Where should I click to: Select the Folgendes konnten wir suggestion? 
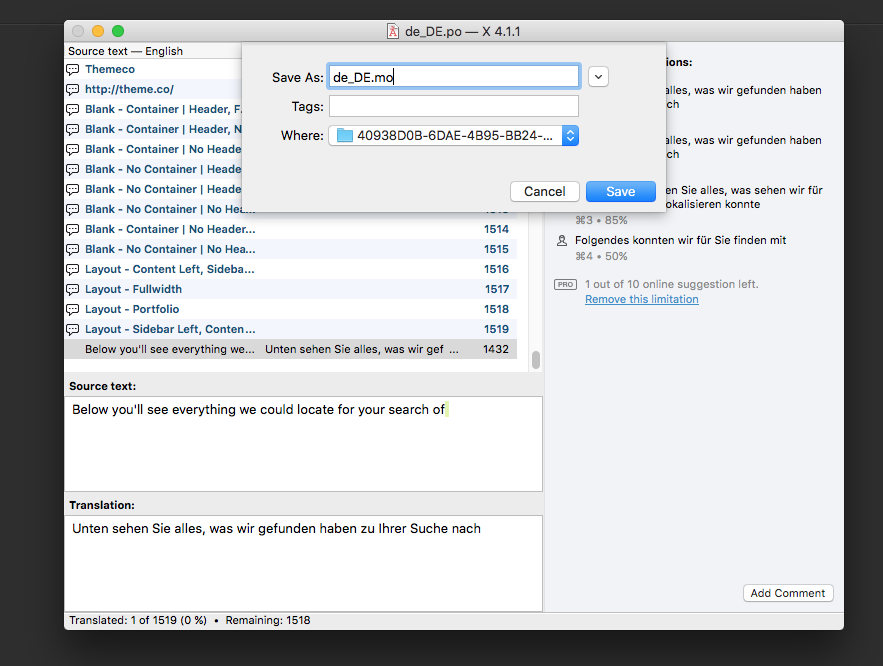(680, 240)
